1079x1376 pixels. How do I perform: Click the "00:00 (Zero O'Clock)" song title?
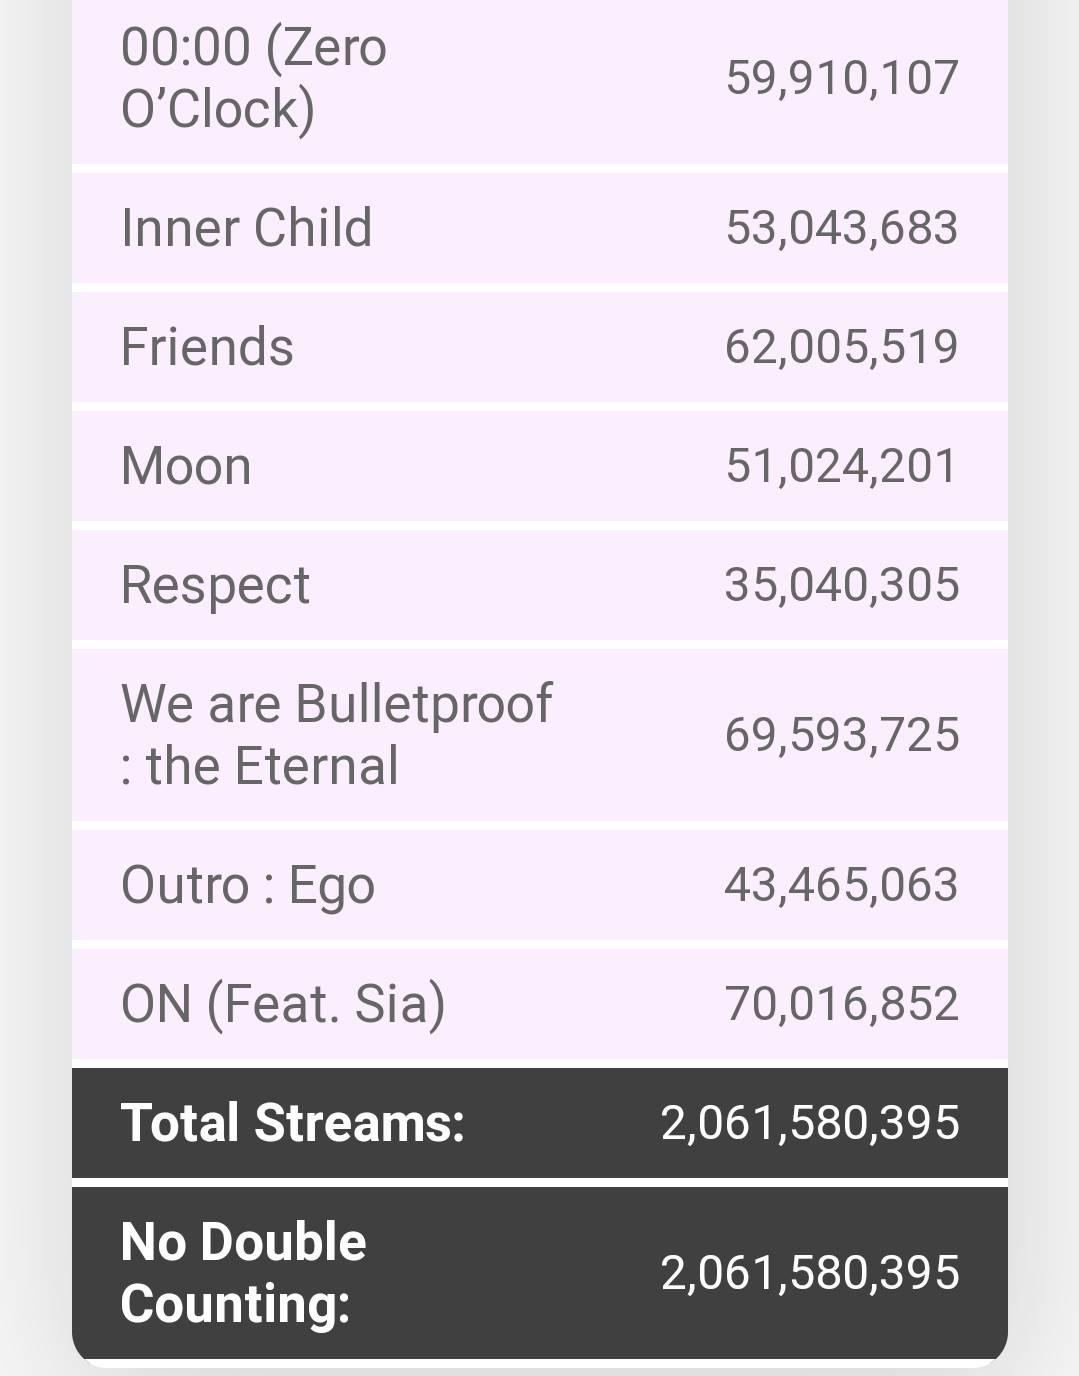click(x=254, y=78)
